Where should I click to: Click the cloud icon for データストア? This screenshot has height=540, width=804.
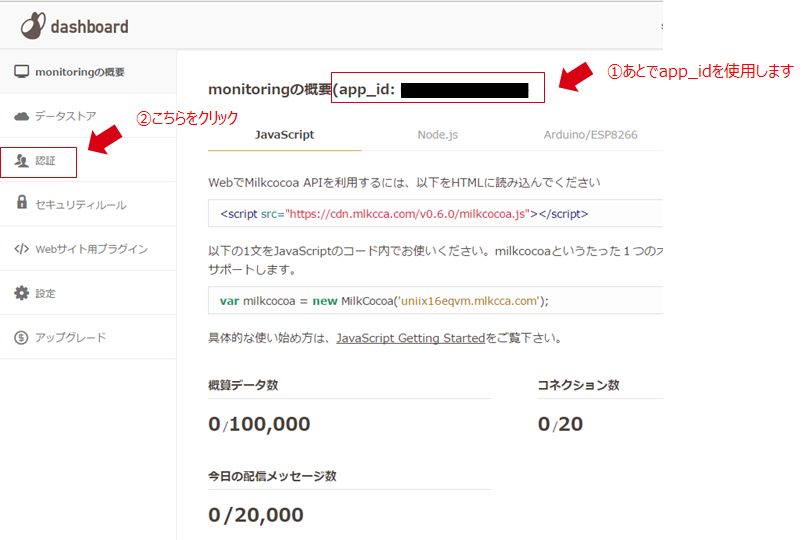click(22, 116)
